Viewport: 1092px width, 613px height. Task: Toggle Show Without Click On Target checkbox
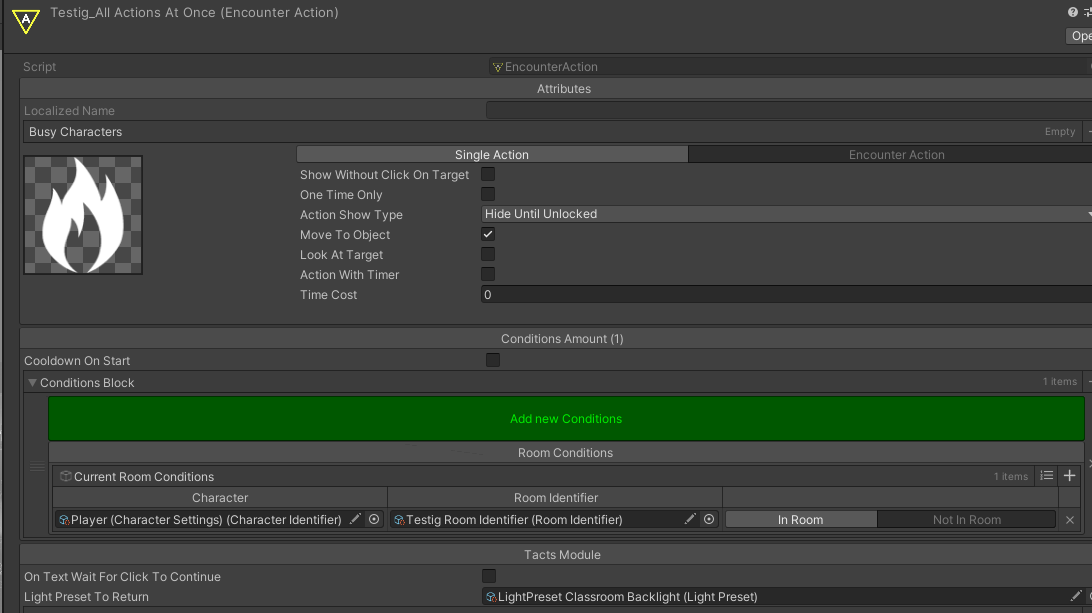point(488,174)
